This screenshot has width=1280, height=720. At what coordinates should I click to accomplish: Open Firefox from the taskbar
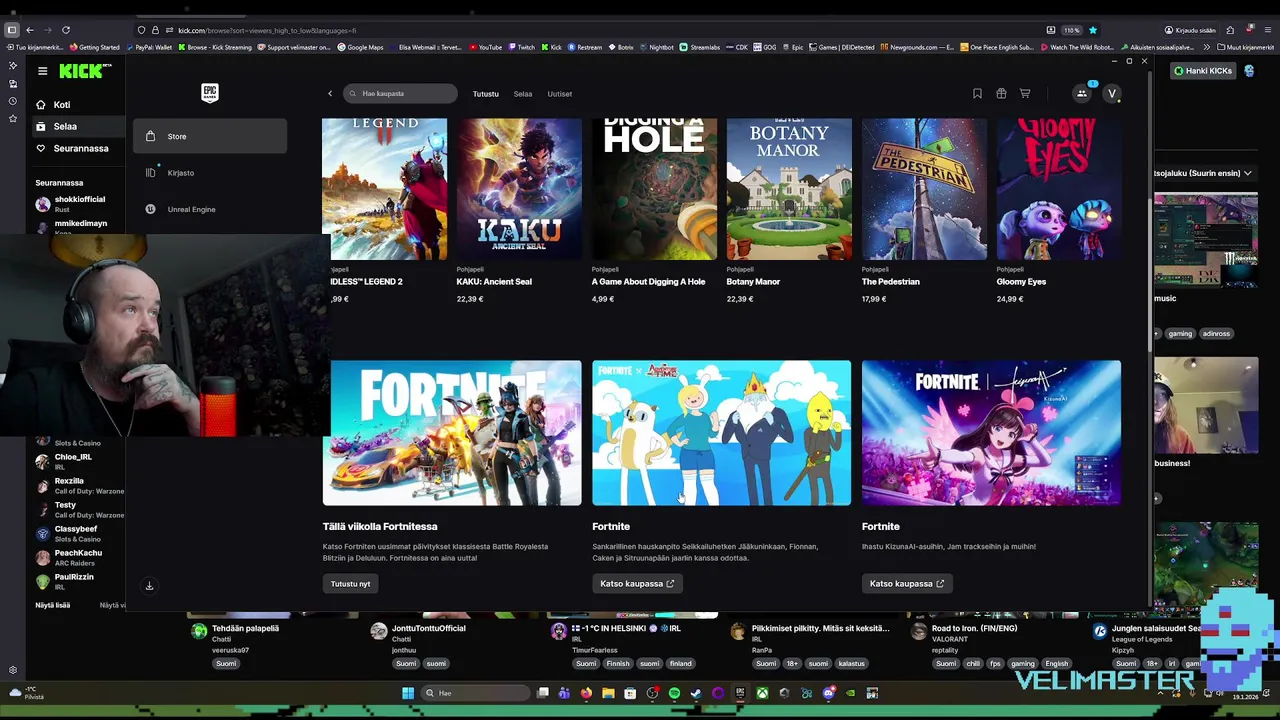[586, 693]
